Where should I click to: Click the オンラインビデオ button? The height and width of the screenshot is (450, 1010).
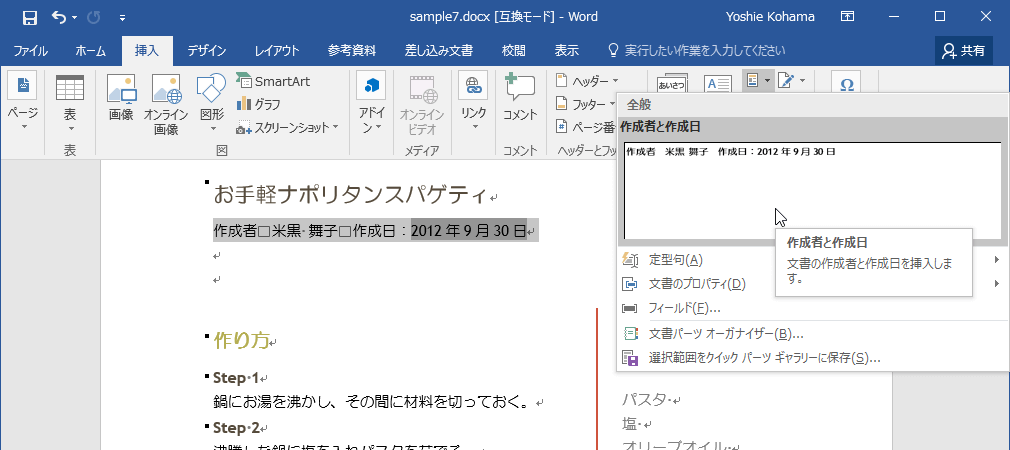coord(422,103)
